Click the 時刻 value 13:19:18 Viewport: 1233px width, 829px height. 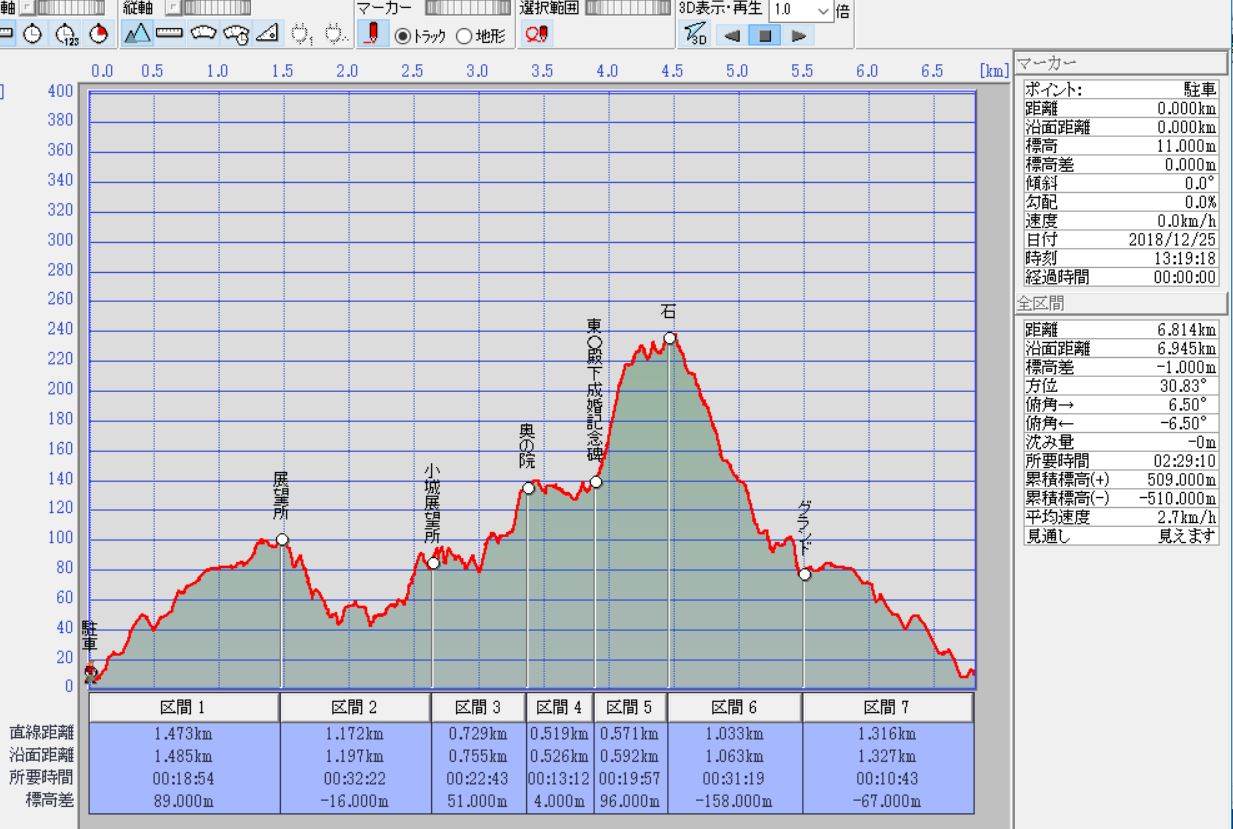[1184, 257]
